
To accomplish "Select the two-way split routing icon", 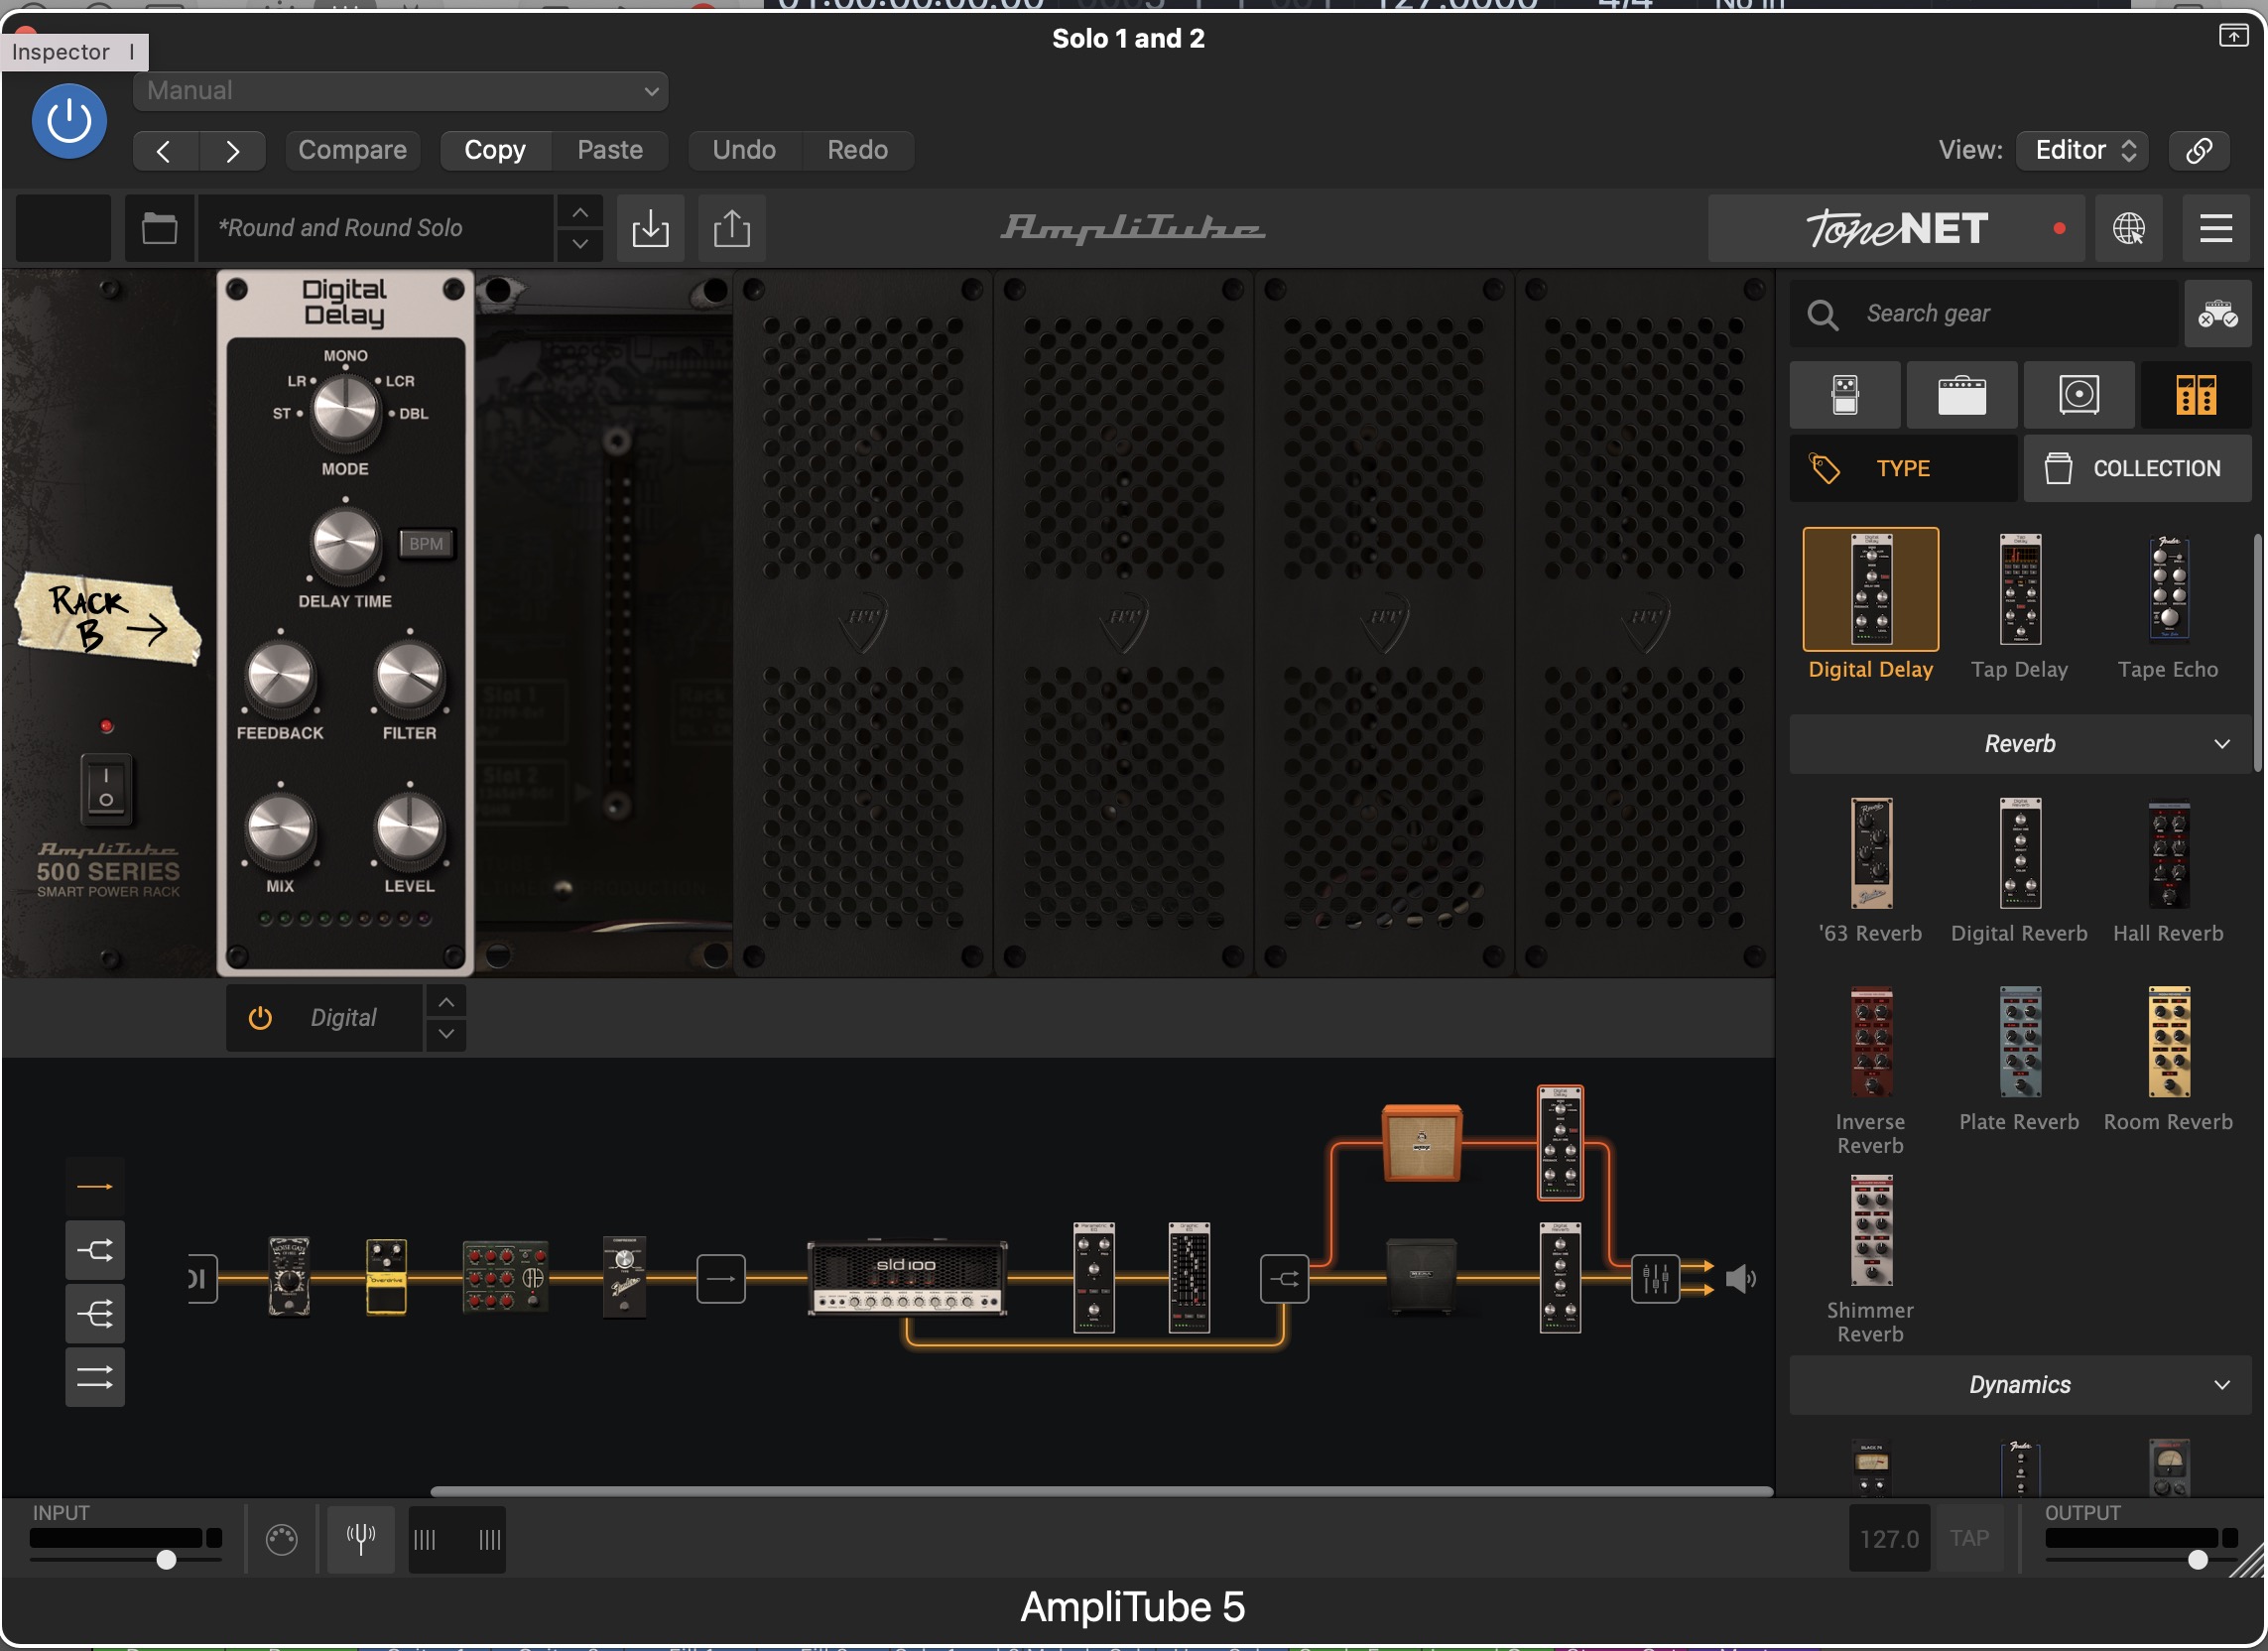I will (x=95, y=1251).
